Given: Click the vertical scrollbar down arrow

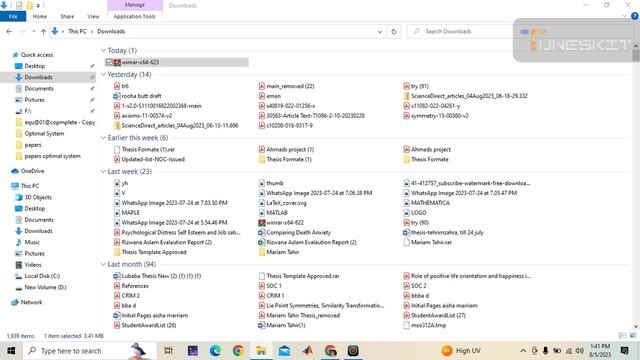Looking at the screenshot, I should (x=636, y=326).
